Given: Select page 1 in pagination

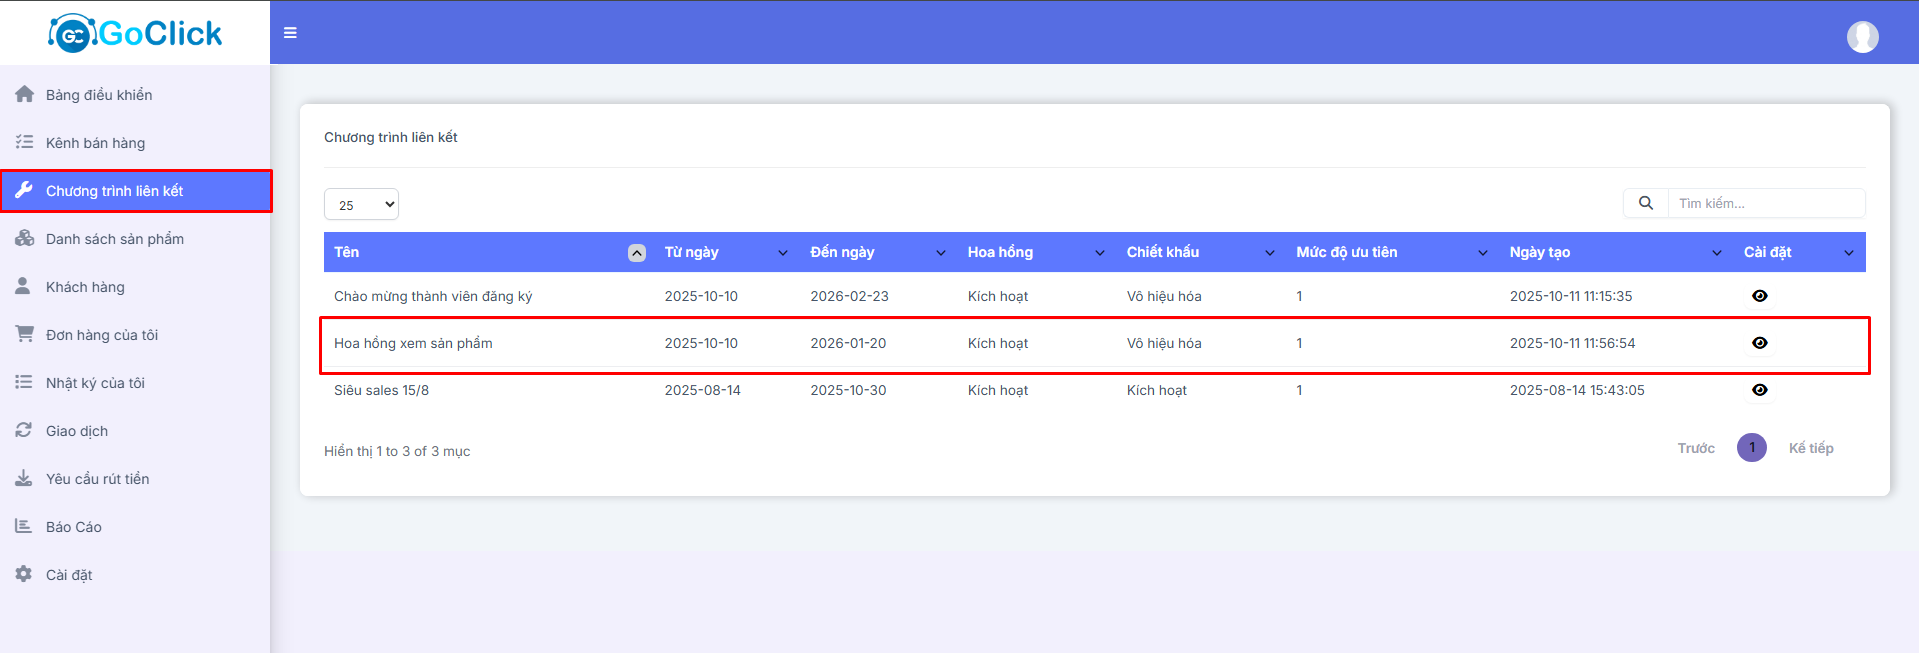Looking at the screenshot, I should 1751,448.
